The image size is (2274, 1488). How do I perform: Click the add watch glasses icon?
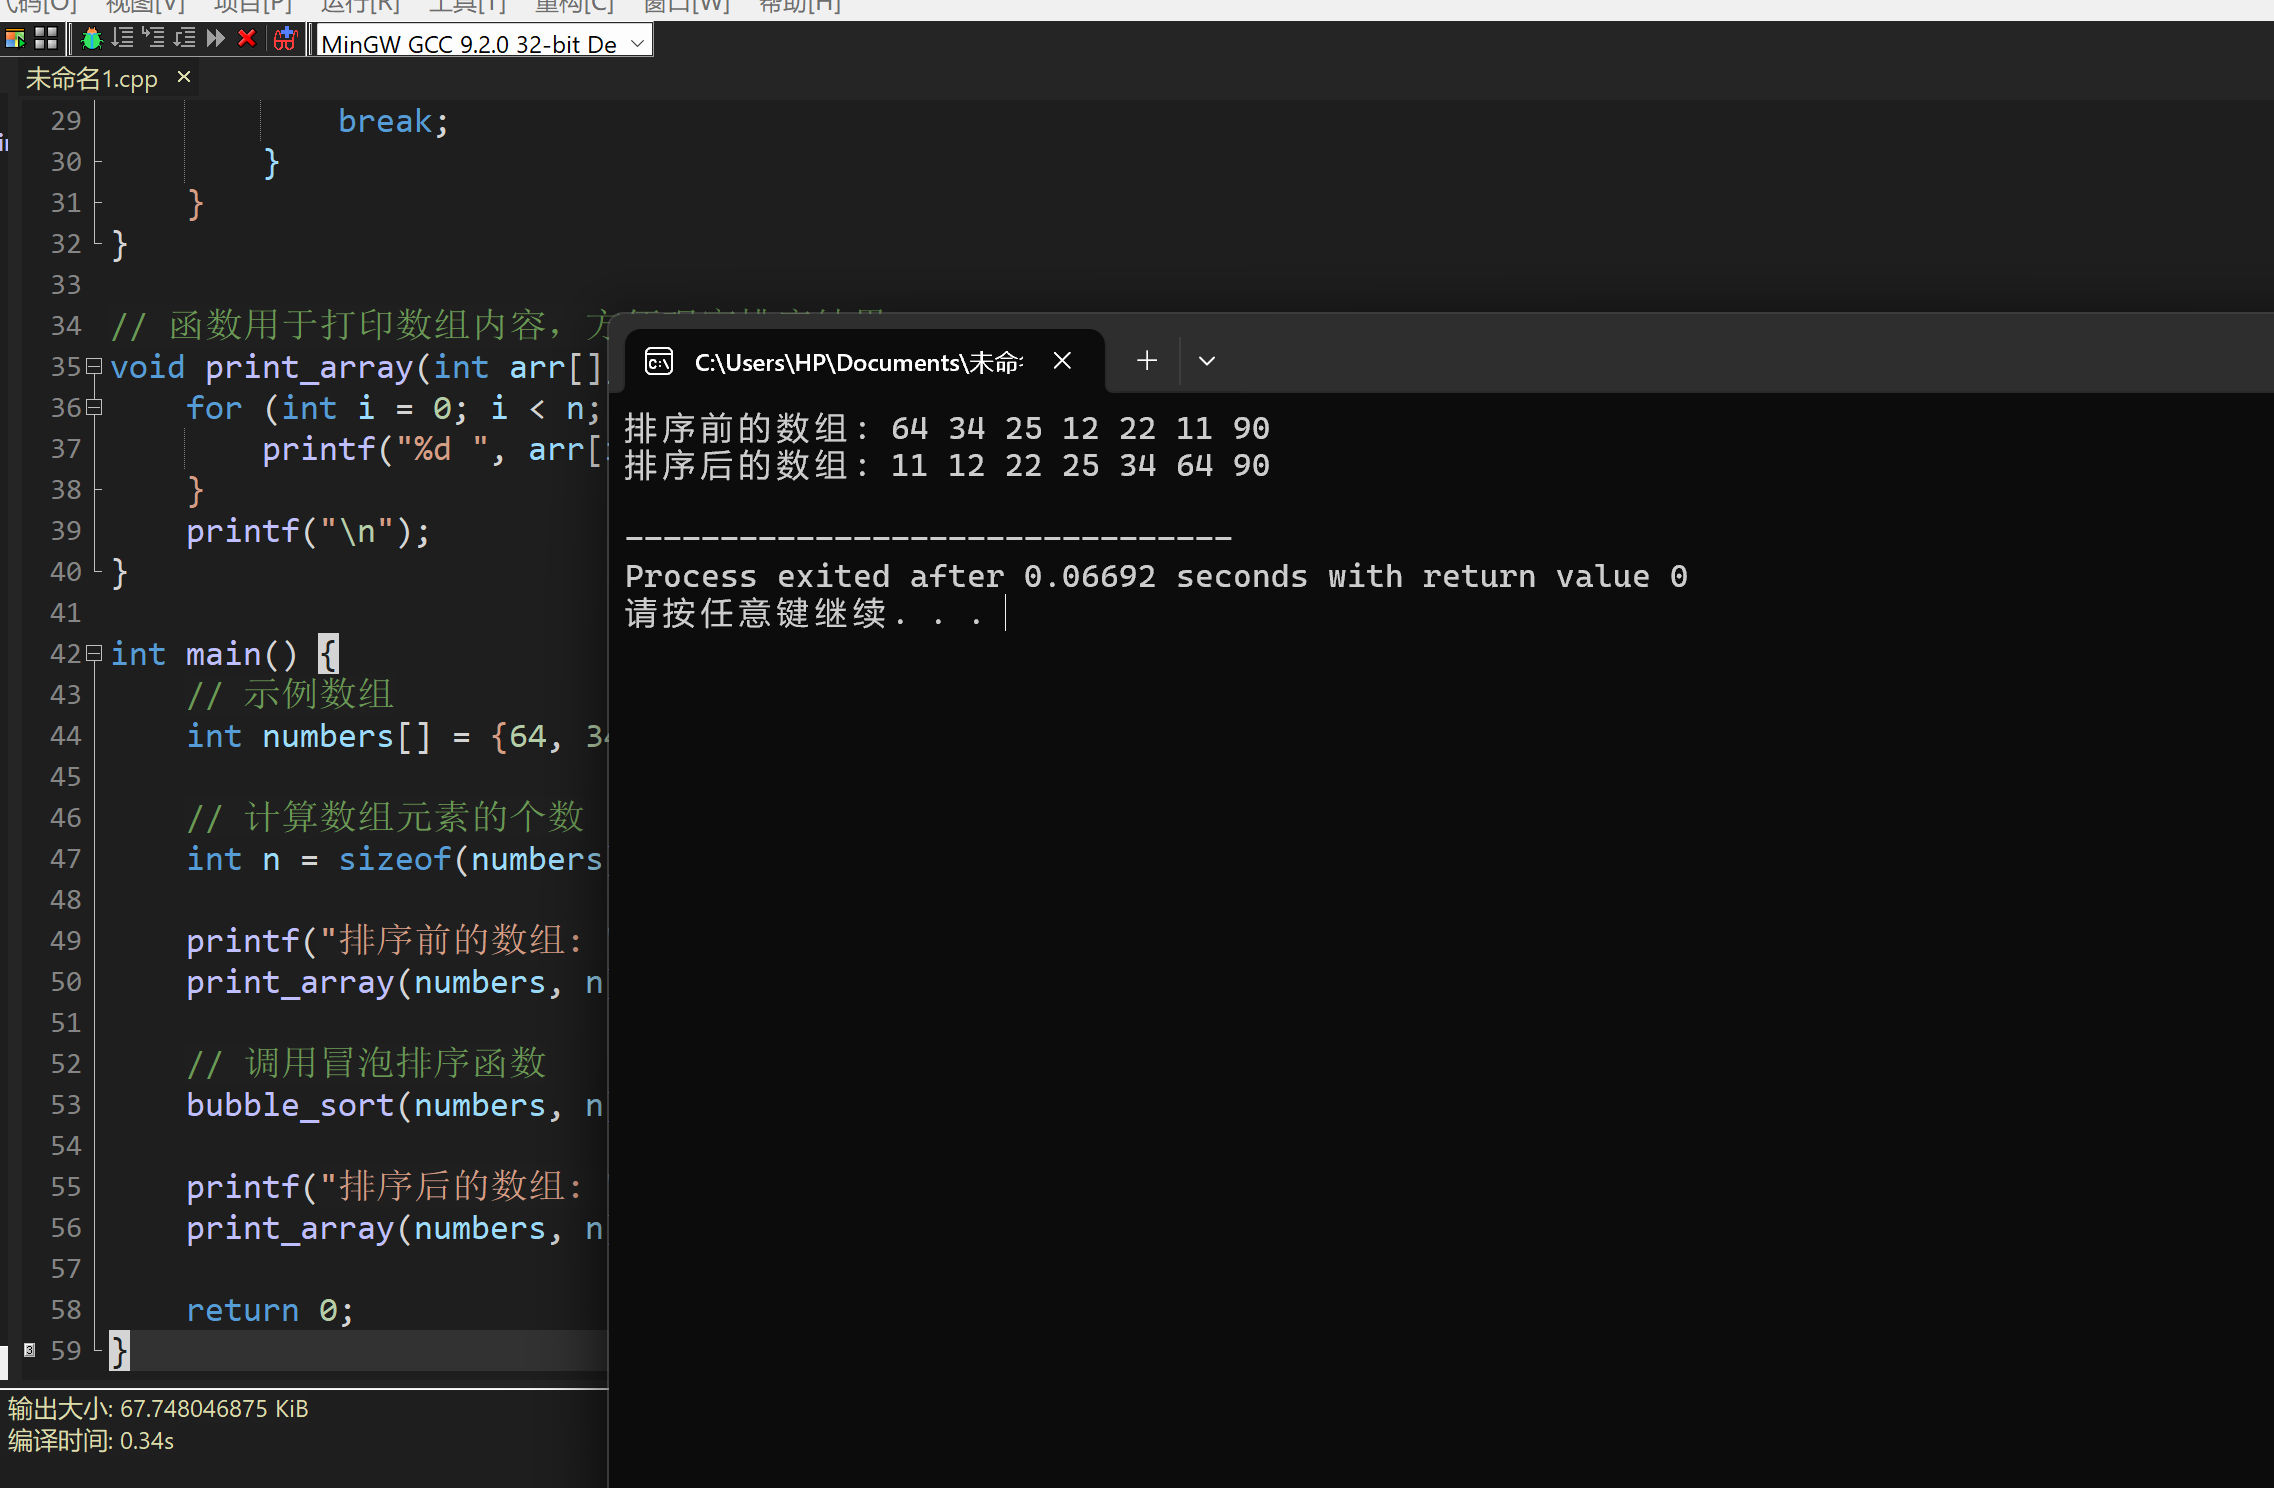pos(285,39)
